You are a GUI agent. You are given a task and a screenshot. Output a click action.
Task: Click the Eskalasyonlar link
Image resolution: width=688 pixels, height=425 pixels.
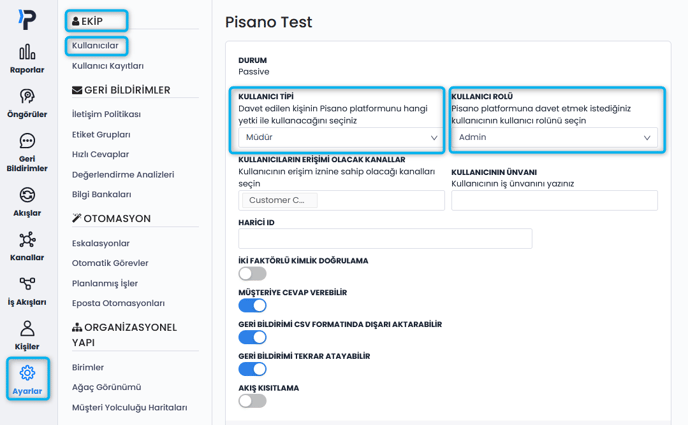[101, 243]
